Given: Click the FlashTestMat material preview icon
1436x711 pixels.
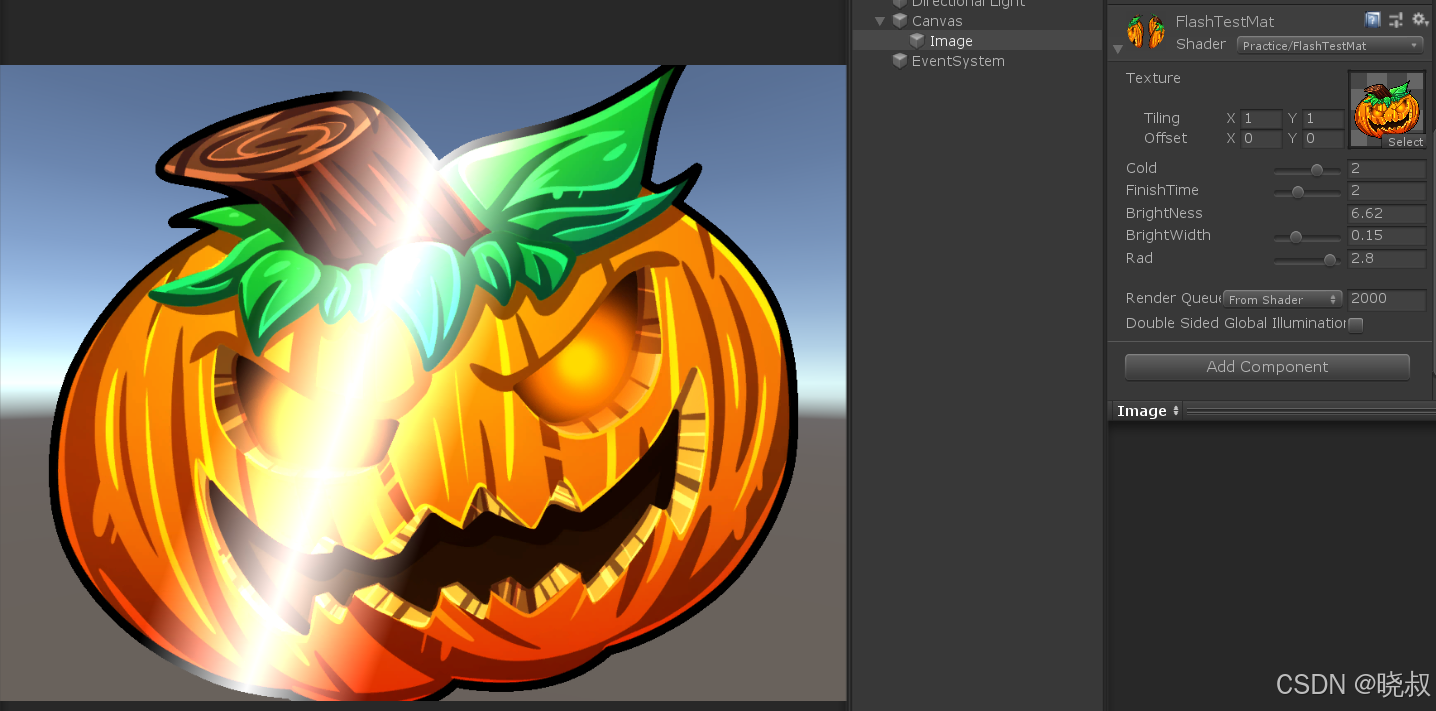Looking at the screenshot, I should coord(1146,32).
